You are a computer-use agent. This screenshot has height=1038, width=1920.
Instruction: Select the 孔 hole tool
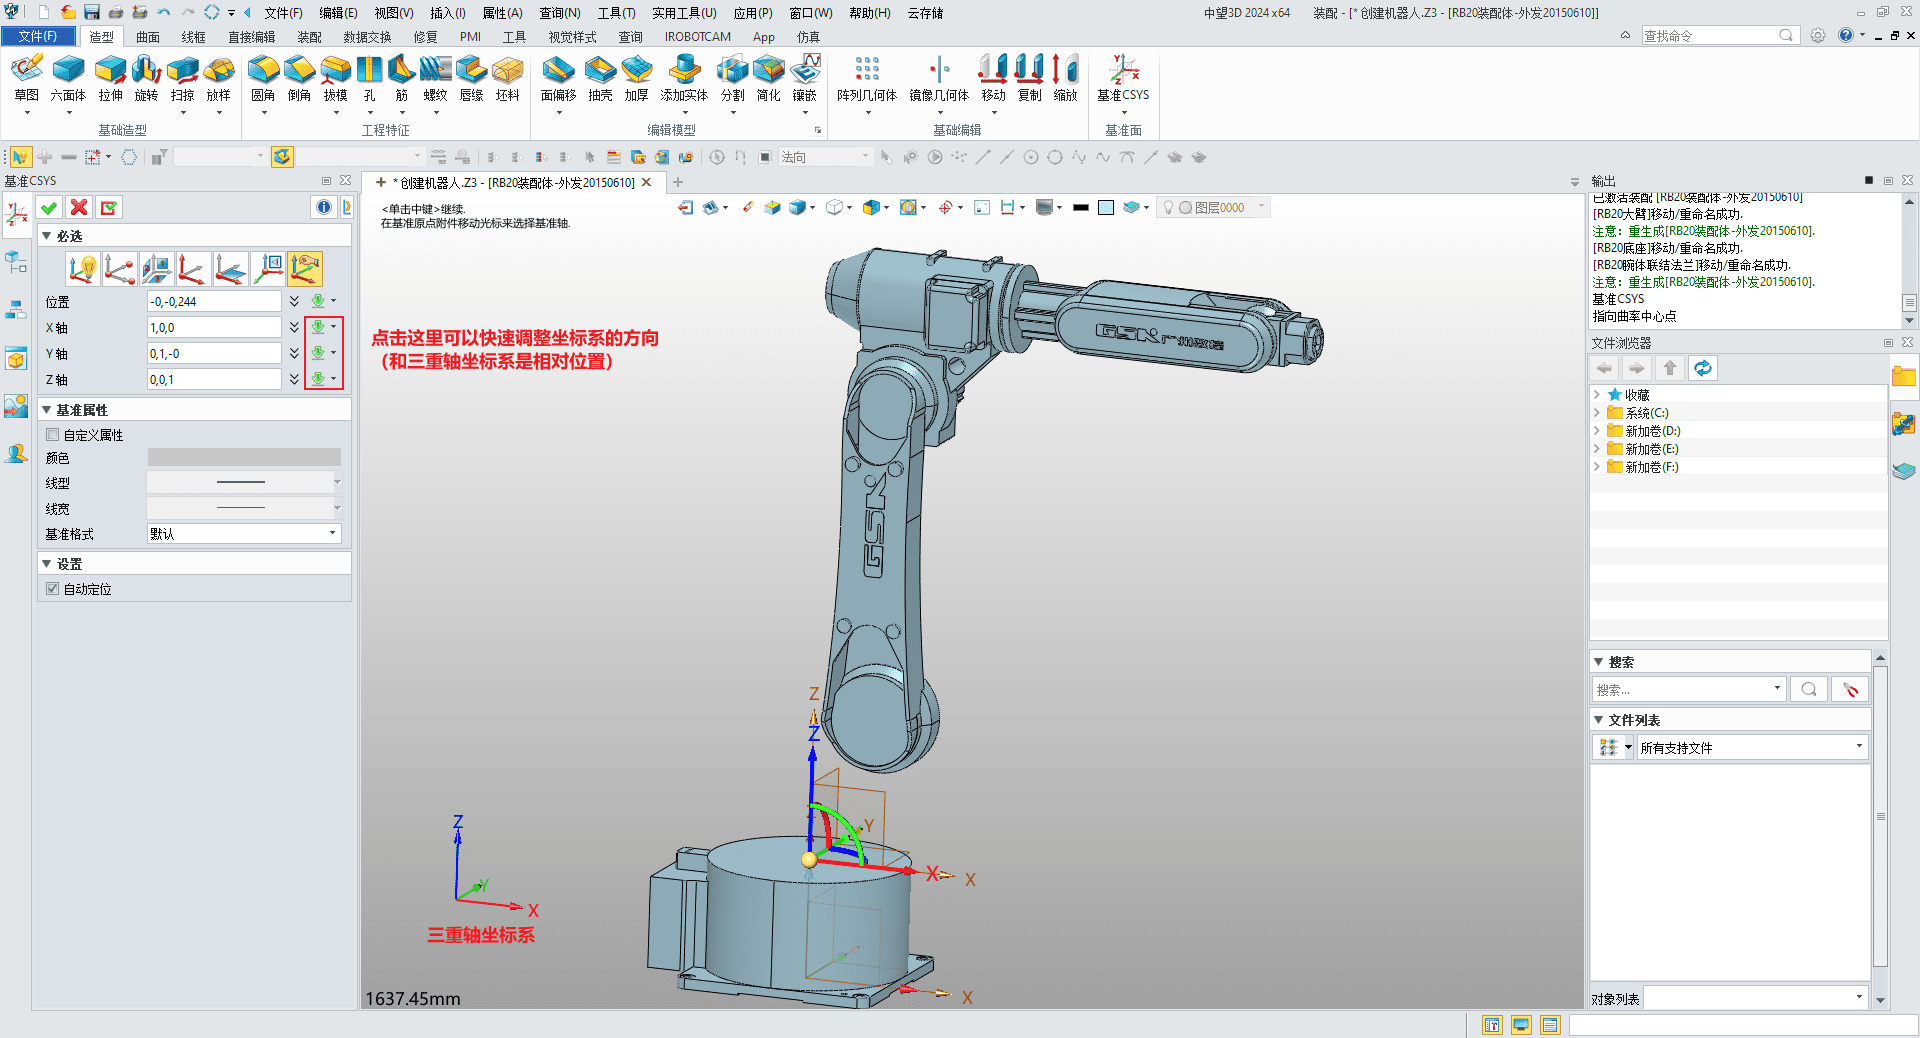tap(370, 78)
